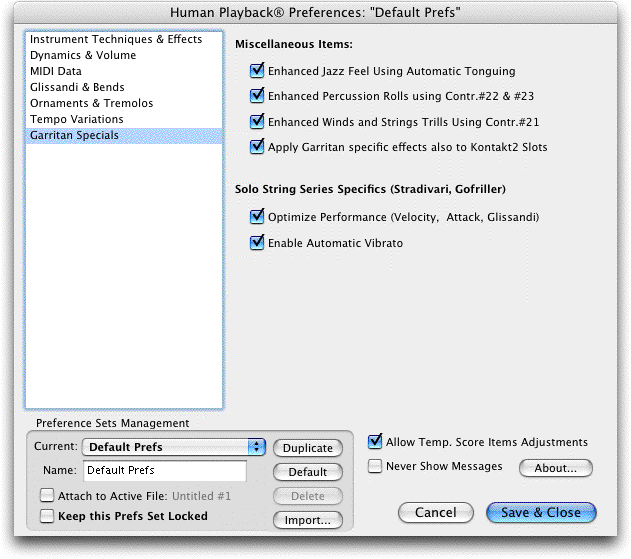Select Garritan Specials list item
The width and height of the screenshot is (631, 559).
click(124, 136)
